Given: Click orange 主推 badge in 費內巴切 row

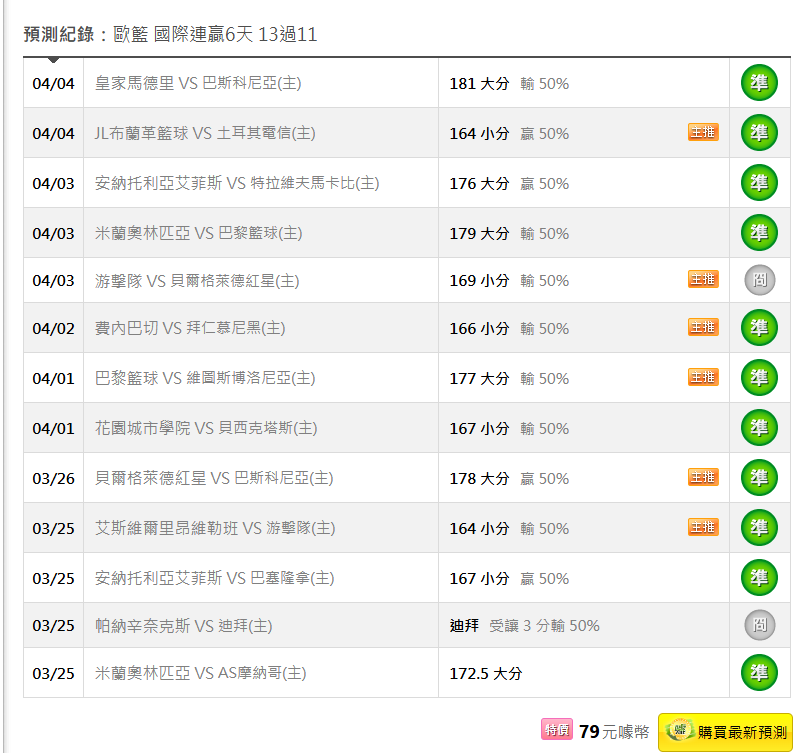Looking at the screenshot, I should [703, 327].
